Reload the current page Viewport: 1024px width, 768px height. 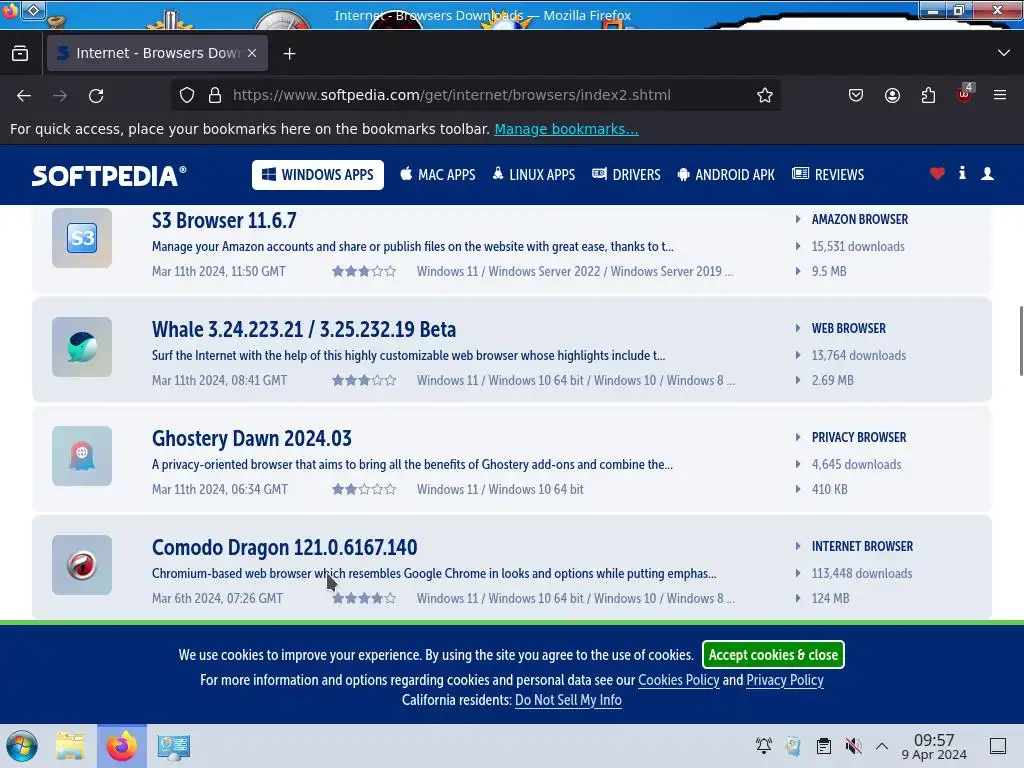[x=96, y=95]
